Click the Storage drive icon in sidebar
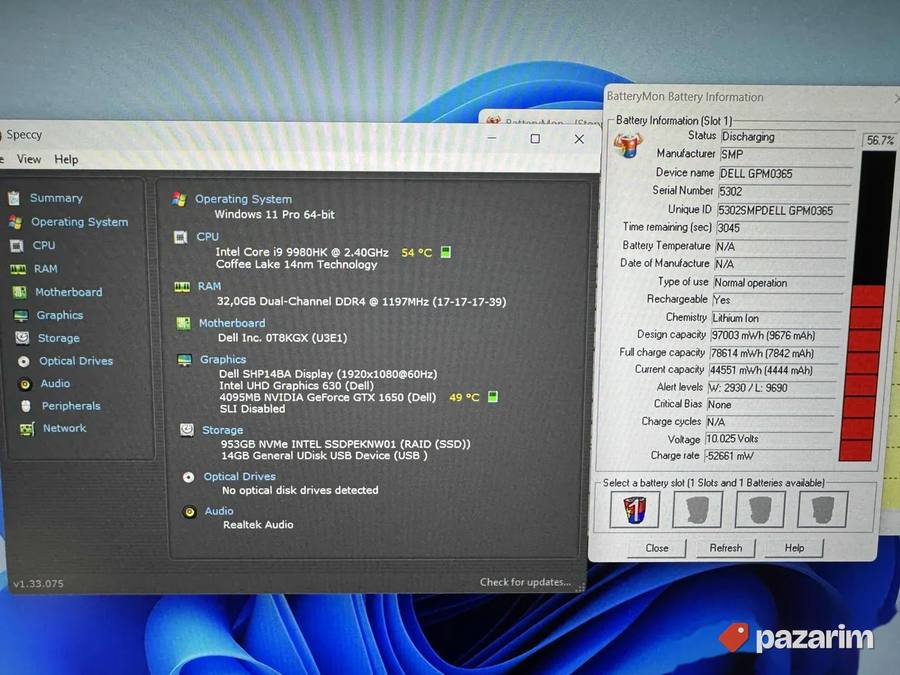This screenshot has width=900, height=675. [22, 338]
